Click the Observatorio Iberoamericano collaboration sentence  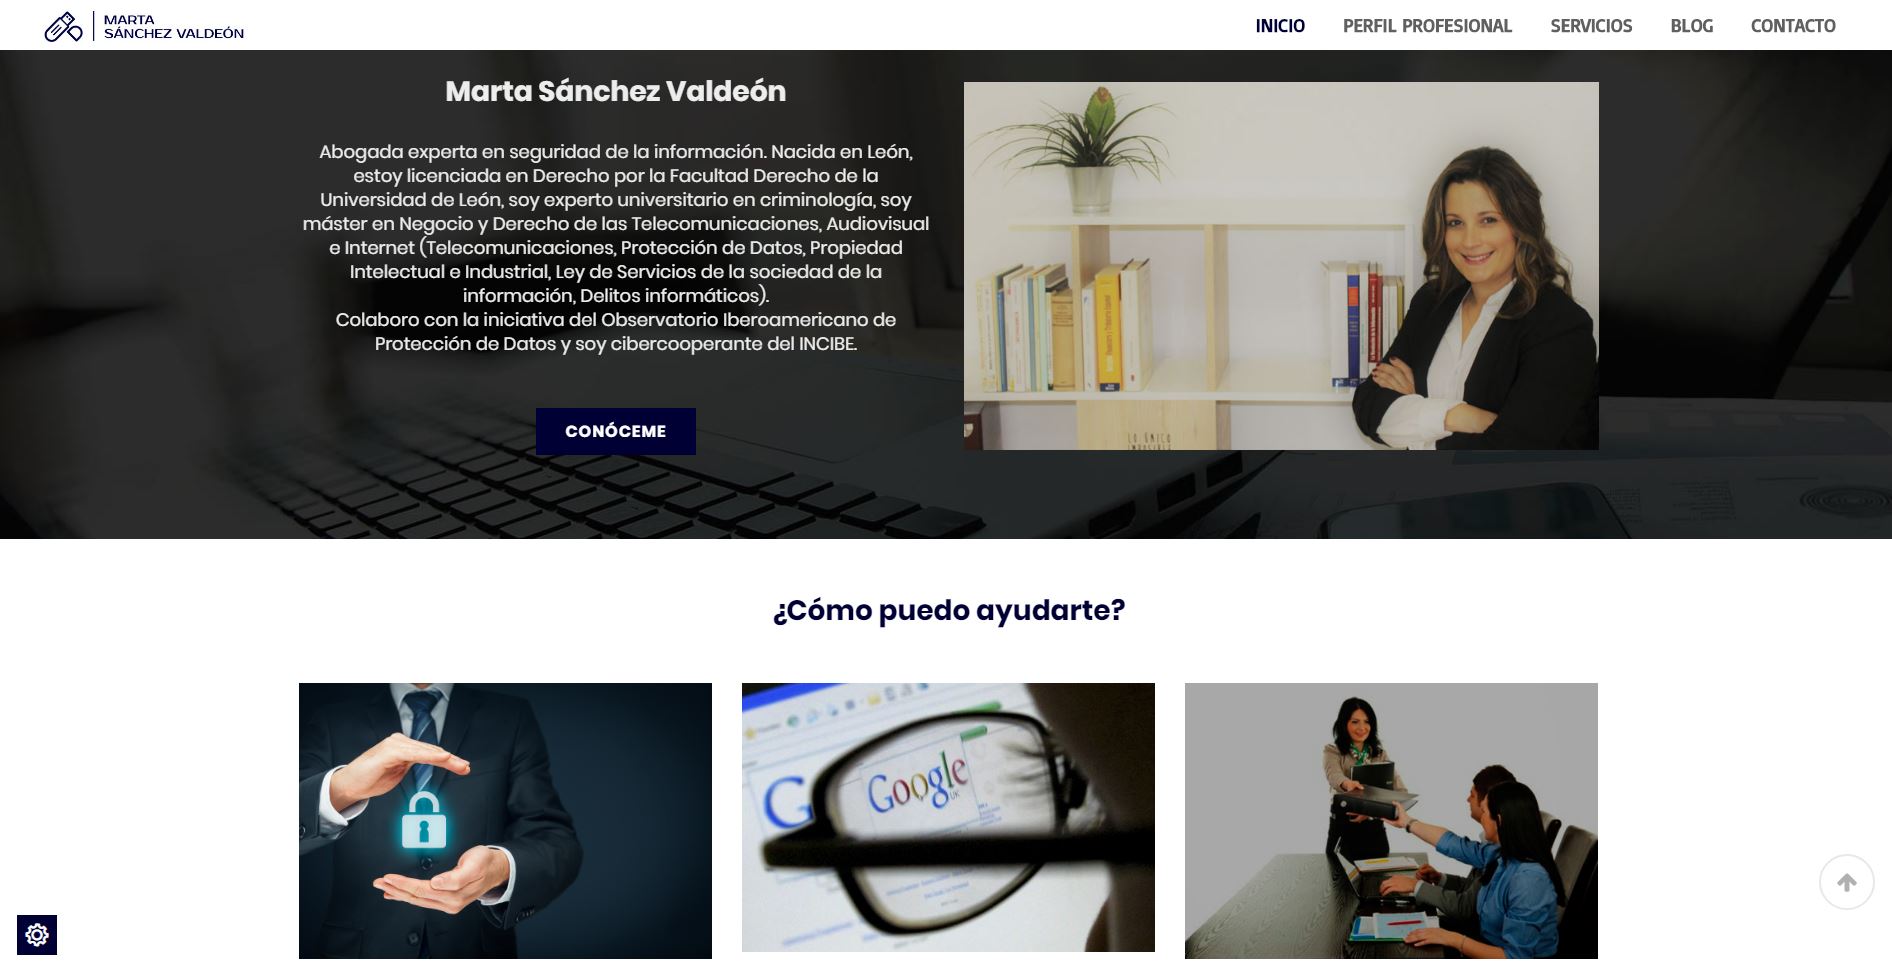coord(616,332)
